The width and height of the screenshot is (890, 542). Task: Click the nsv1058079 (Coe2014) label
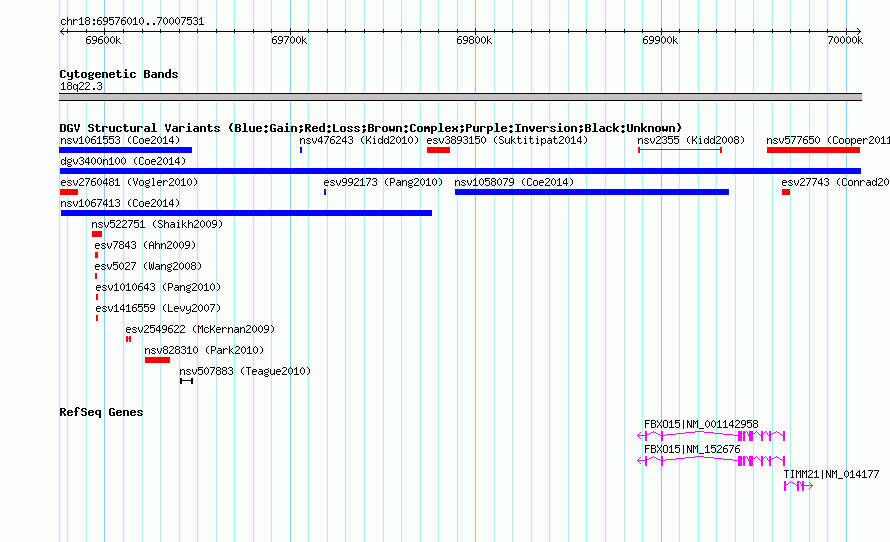(x=514, y=182)
